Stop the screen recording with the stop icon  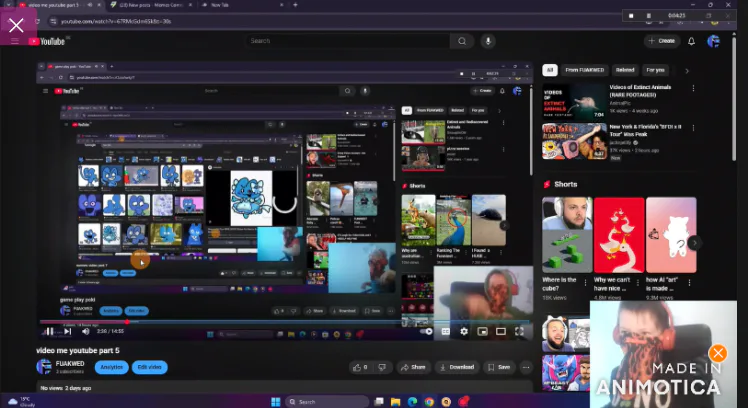coord(631,16)
